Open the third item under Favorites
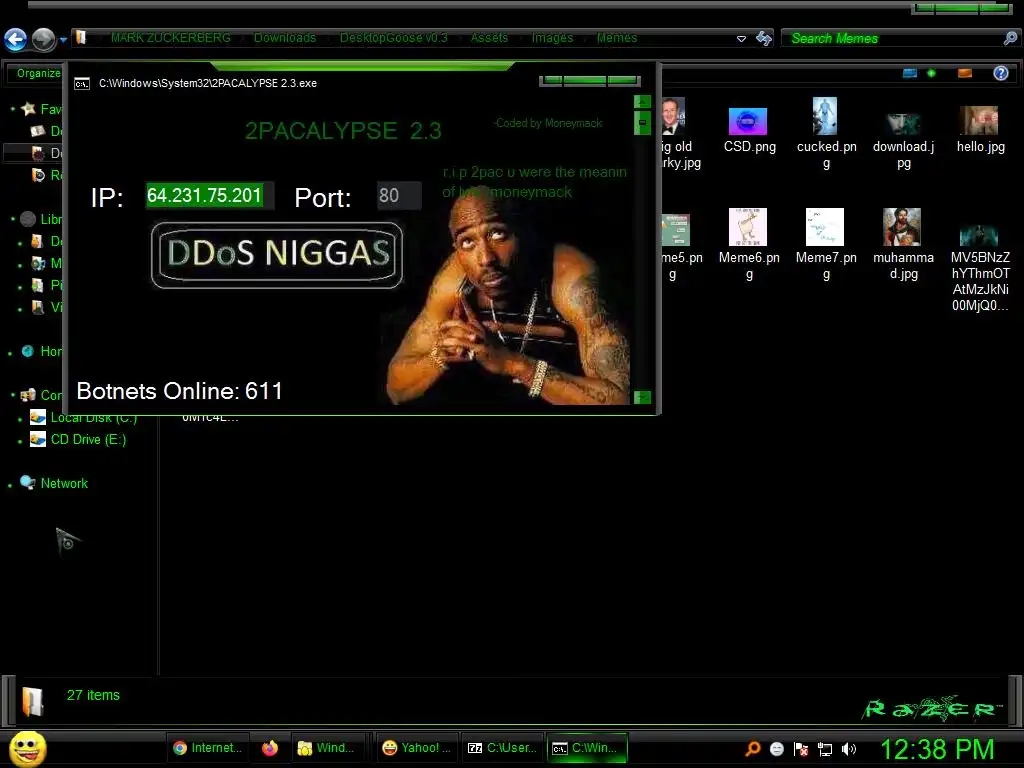Viewport: 1024px width, 768px height. coord(38,174)
